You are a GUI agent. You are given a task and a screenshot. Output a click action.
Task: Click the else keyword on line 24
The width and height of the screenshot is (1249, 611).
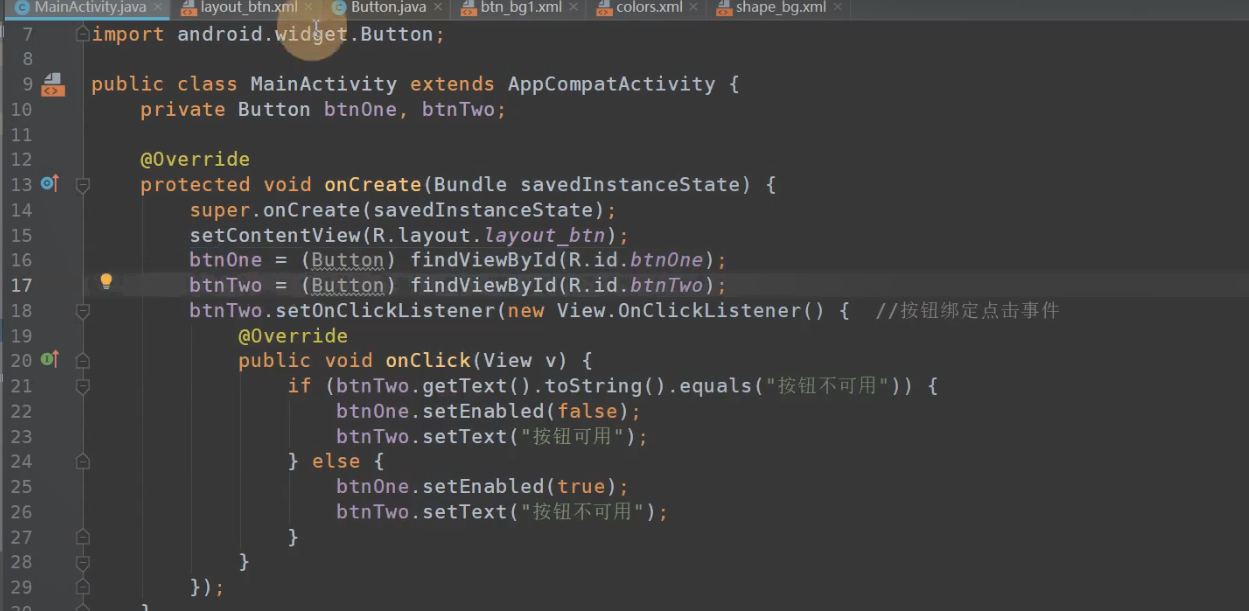[x=335, y=461]
